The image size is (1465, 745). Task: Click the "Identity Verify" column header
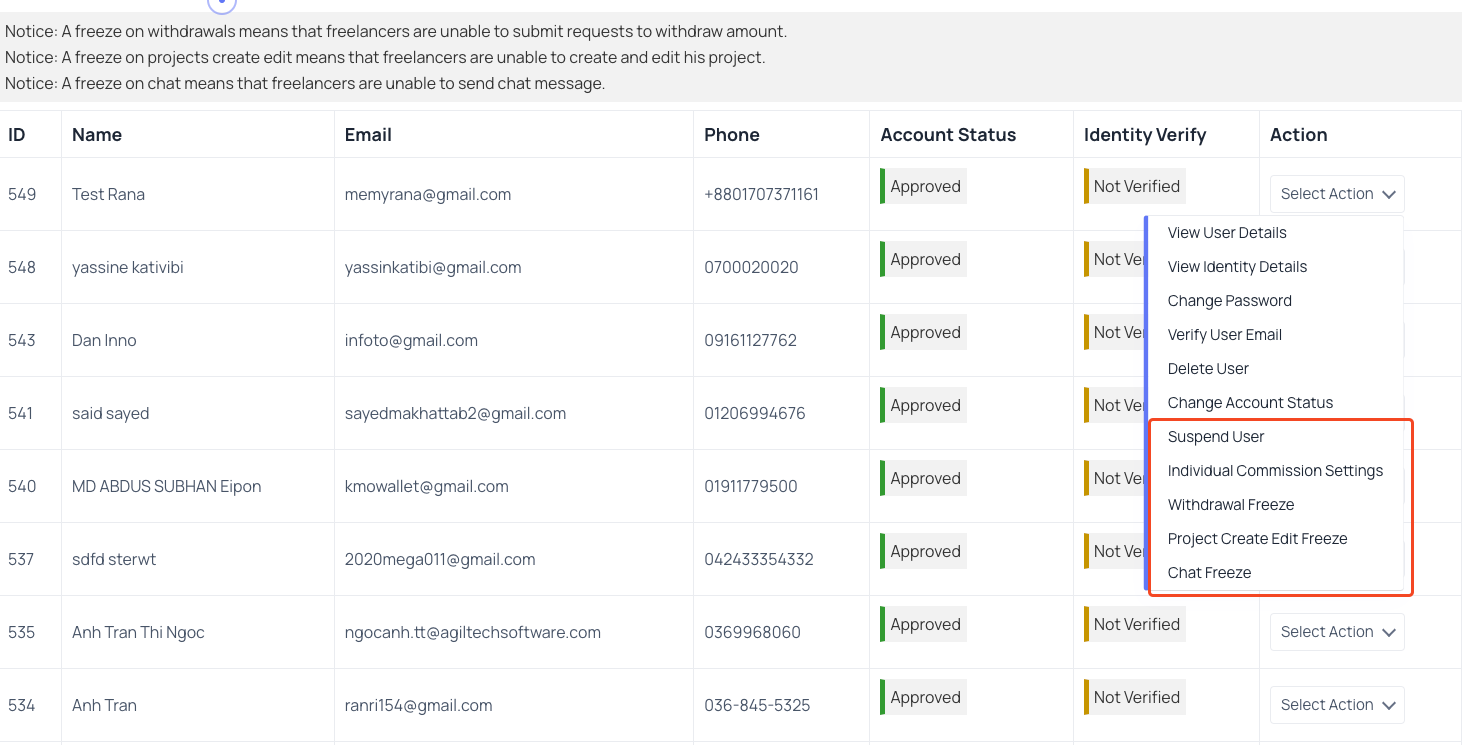click(1145, 134)
